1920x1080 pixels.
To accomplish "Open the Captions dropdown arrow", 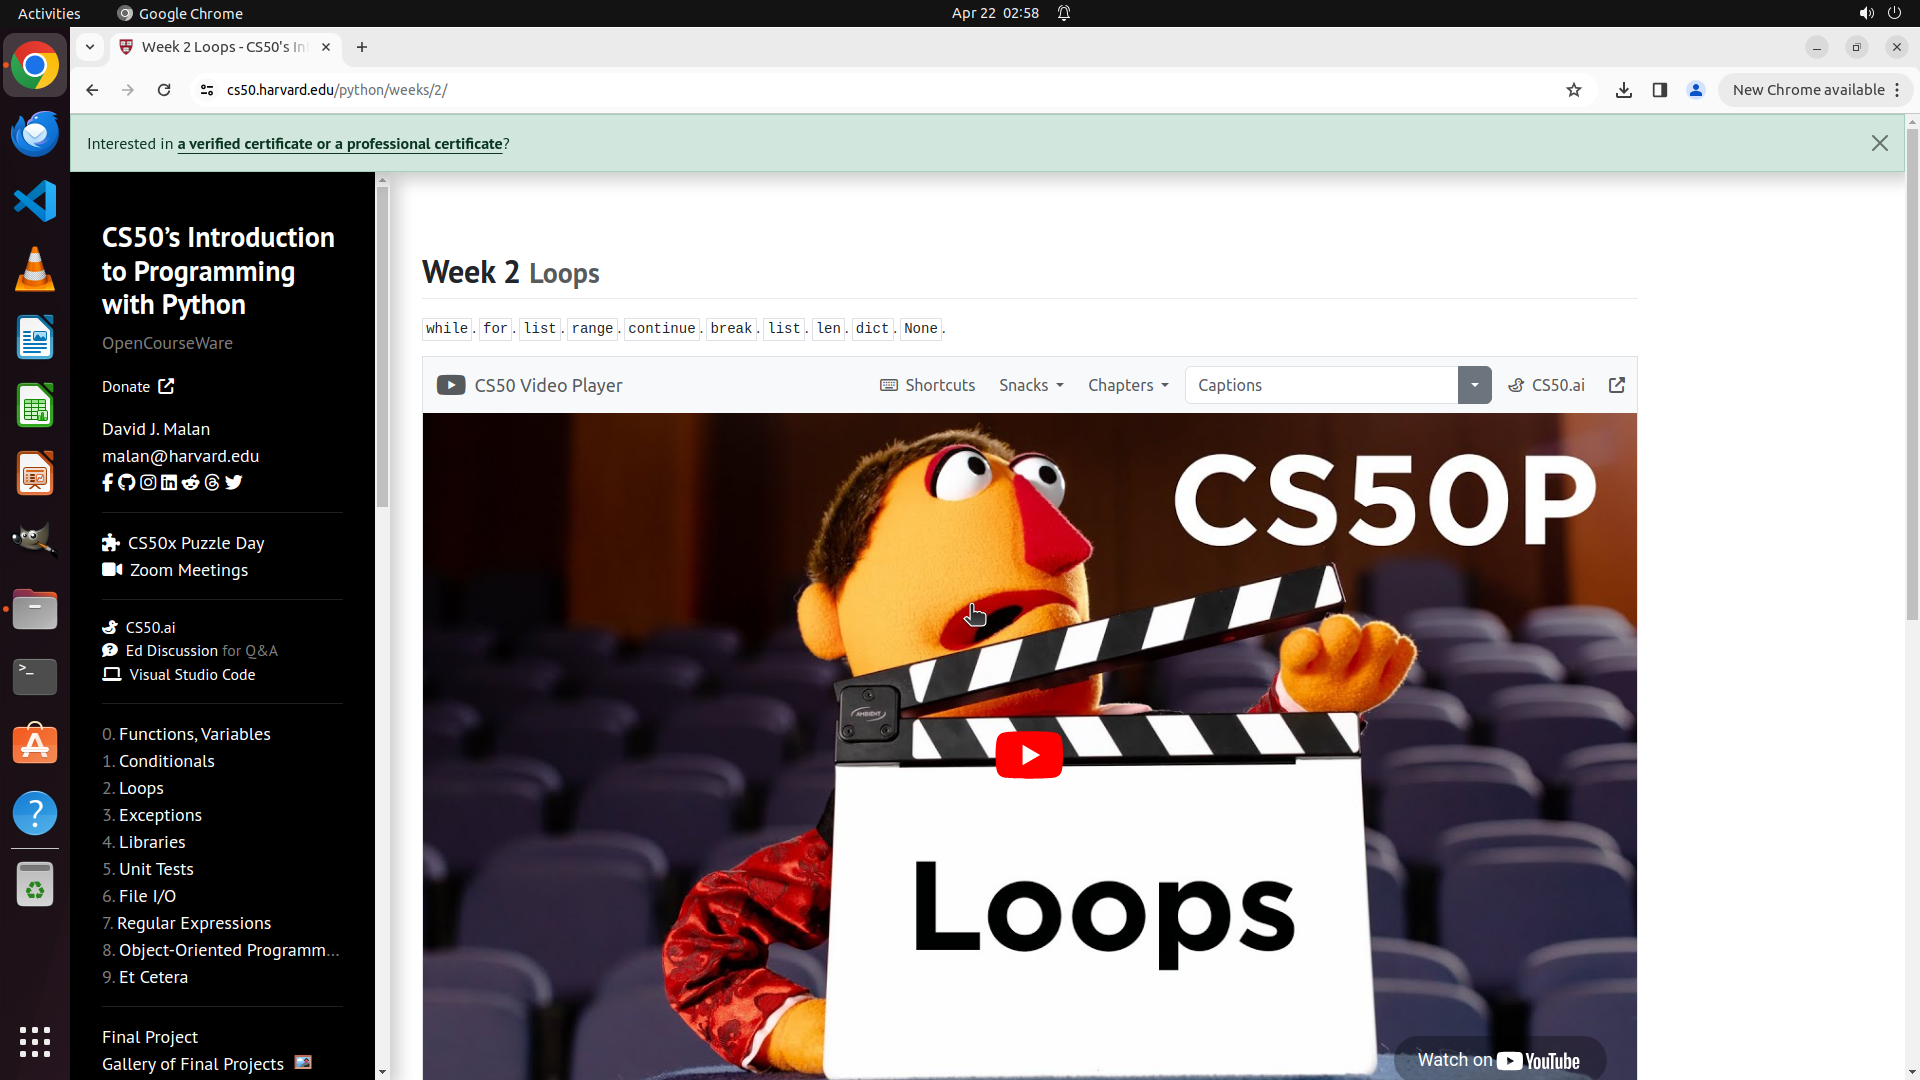I will pyautogui.click(x=1474, y=385).
